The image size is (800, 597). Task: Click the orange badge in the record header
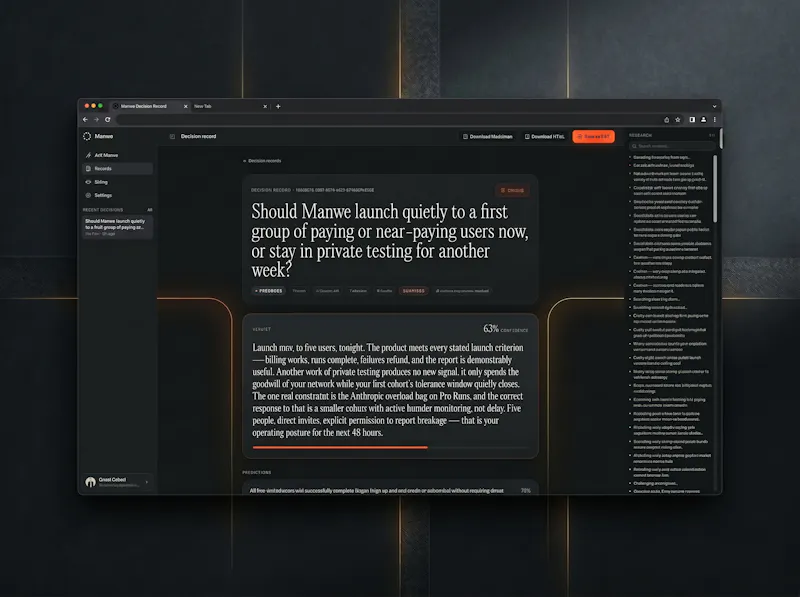click(x=512, y=190)
